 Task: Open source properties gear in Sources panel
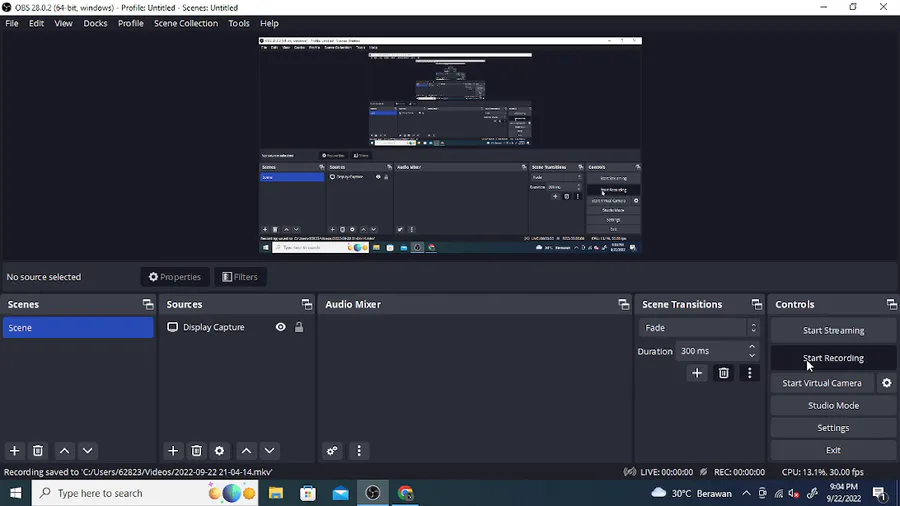[x=219, y=451]
